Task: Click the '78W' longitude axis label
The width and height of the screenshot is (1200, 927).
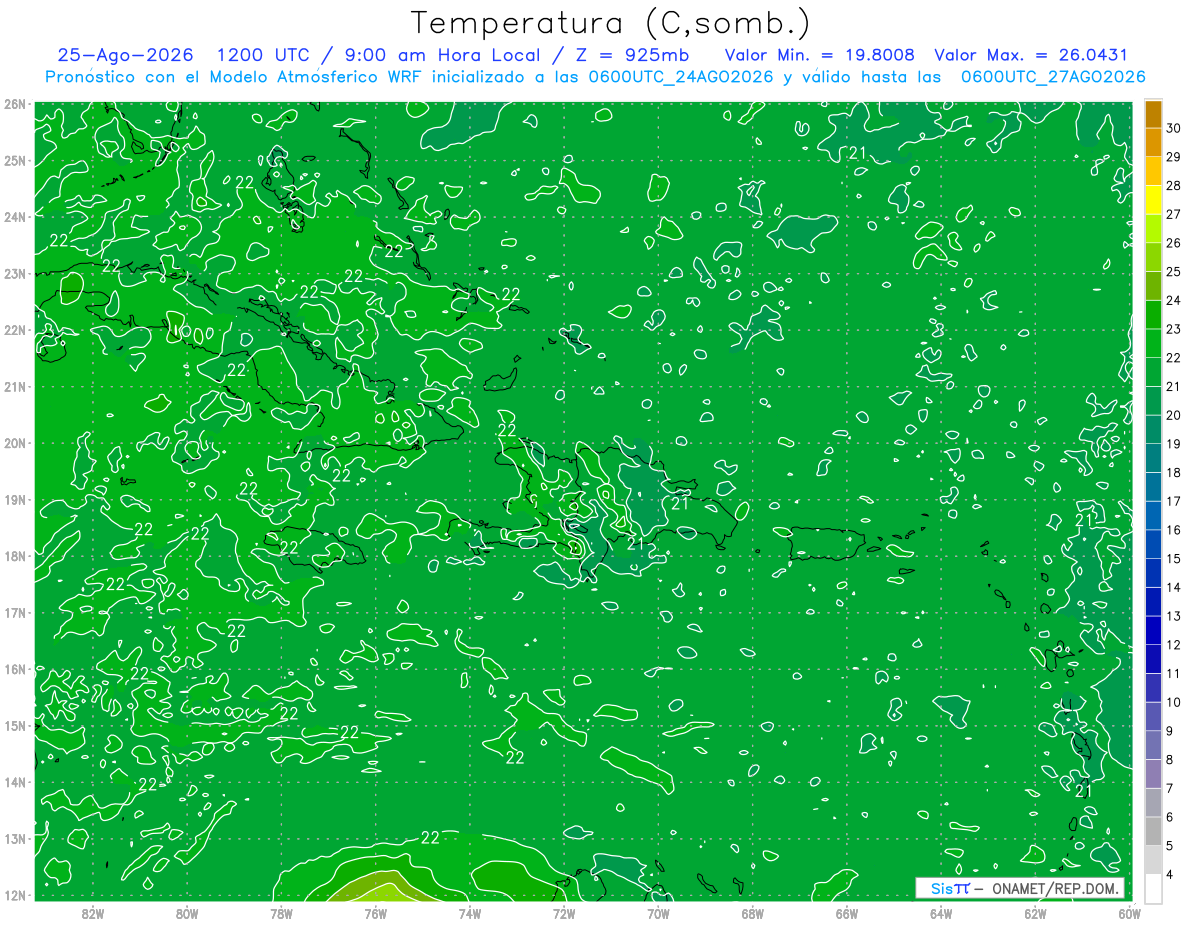Action: pyautogui.click(x=281, y=912)
